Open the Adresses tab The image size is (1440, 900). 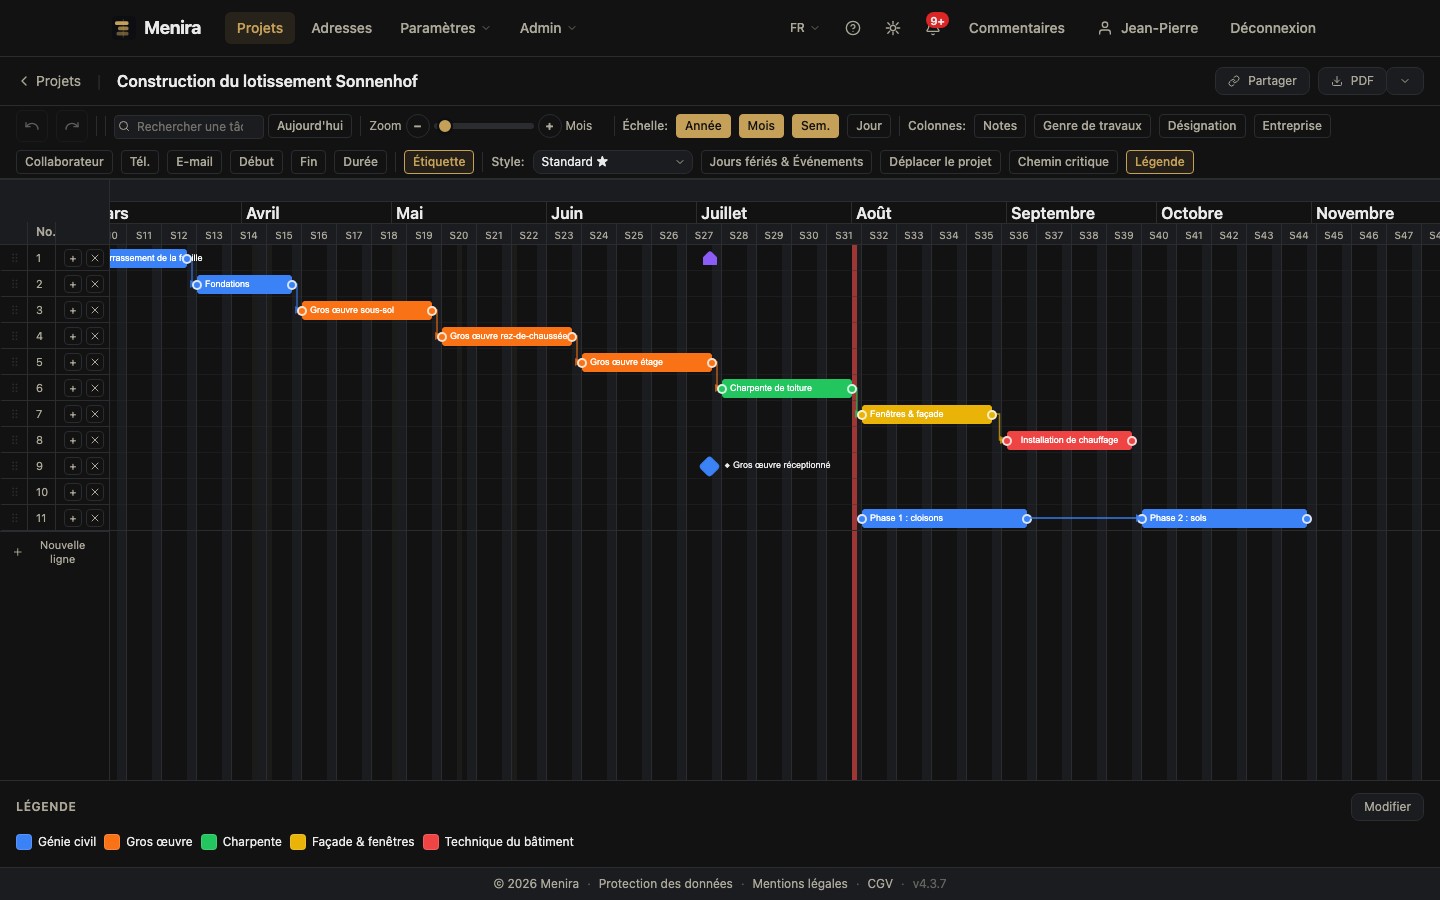(342, 28)
